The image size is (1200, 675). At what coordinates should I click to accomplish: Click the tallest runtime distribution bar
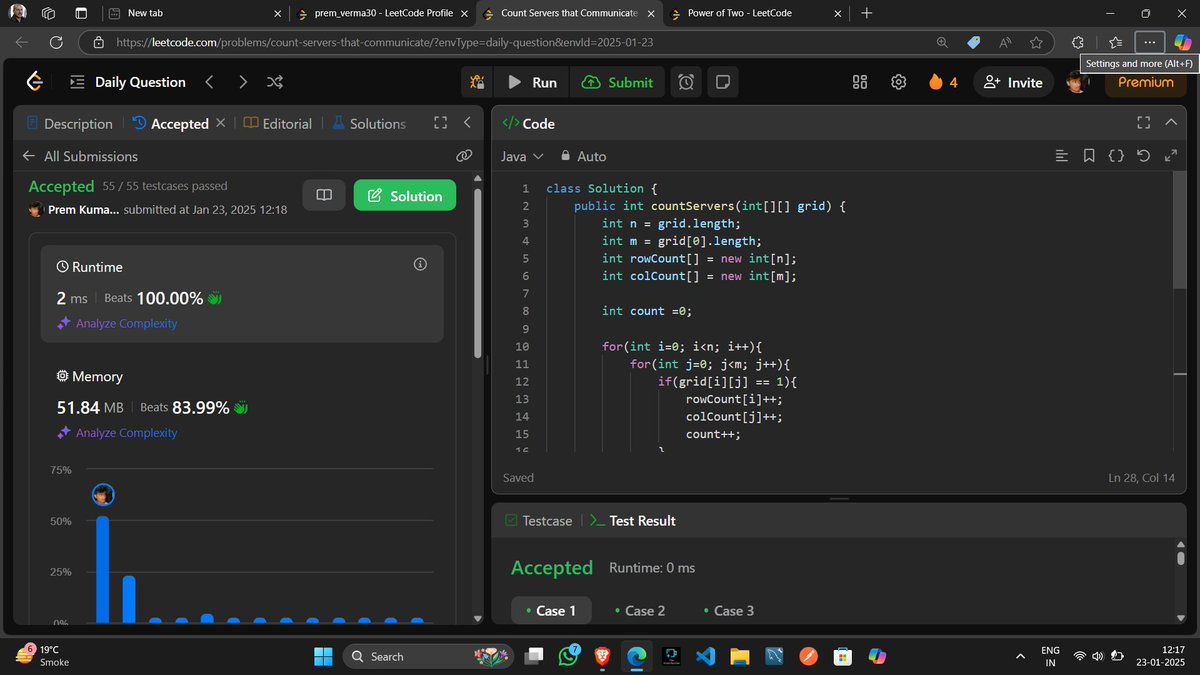(102, 568)
